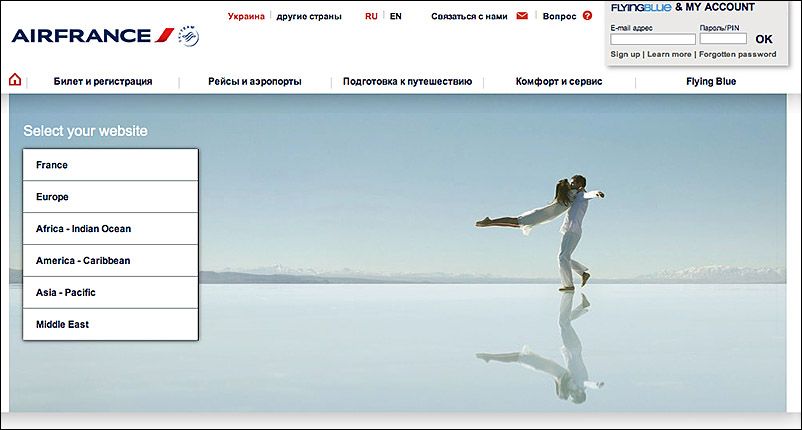Open the Подготовка к путешествию menu
This screenshot has width=802, height=430.
click(407, 81)
